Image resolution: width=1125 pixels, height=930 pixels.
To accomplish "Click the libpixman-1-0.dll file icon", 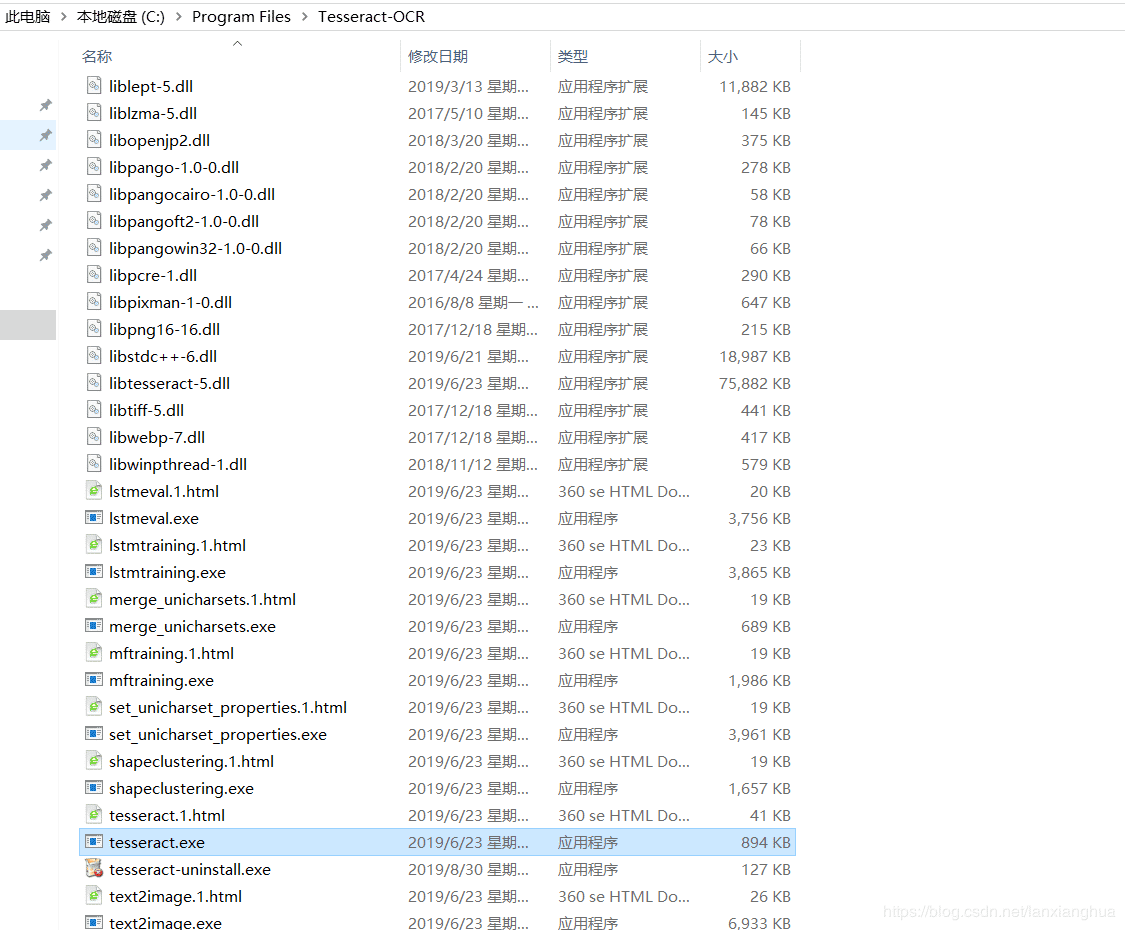I will pos(94,302).
